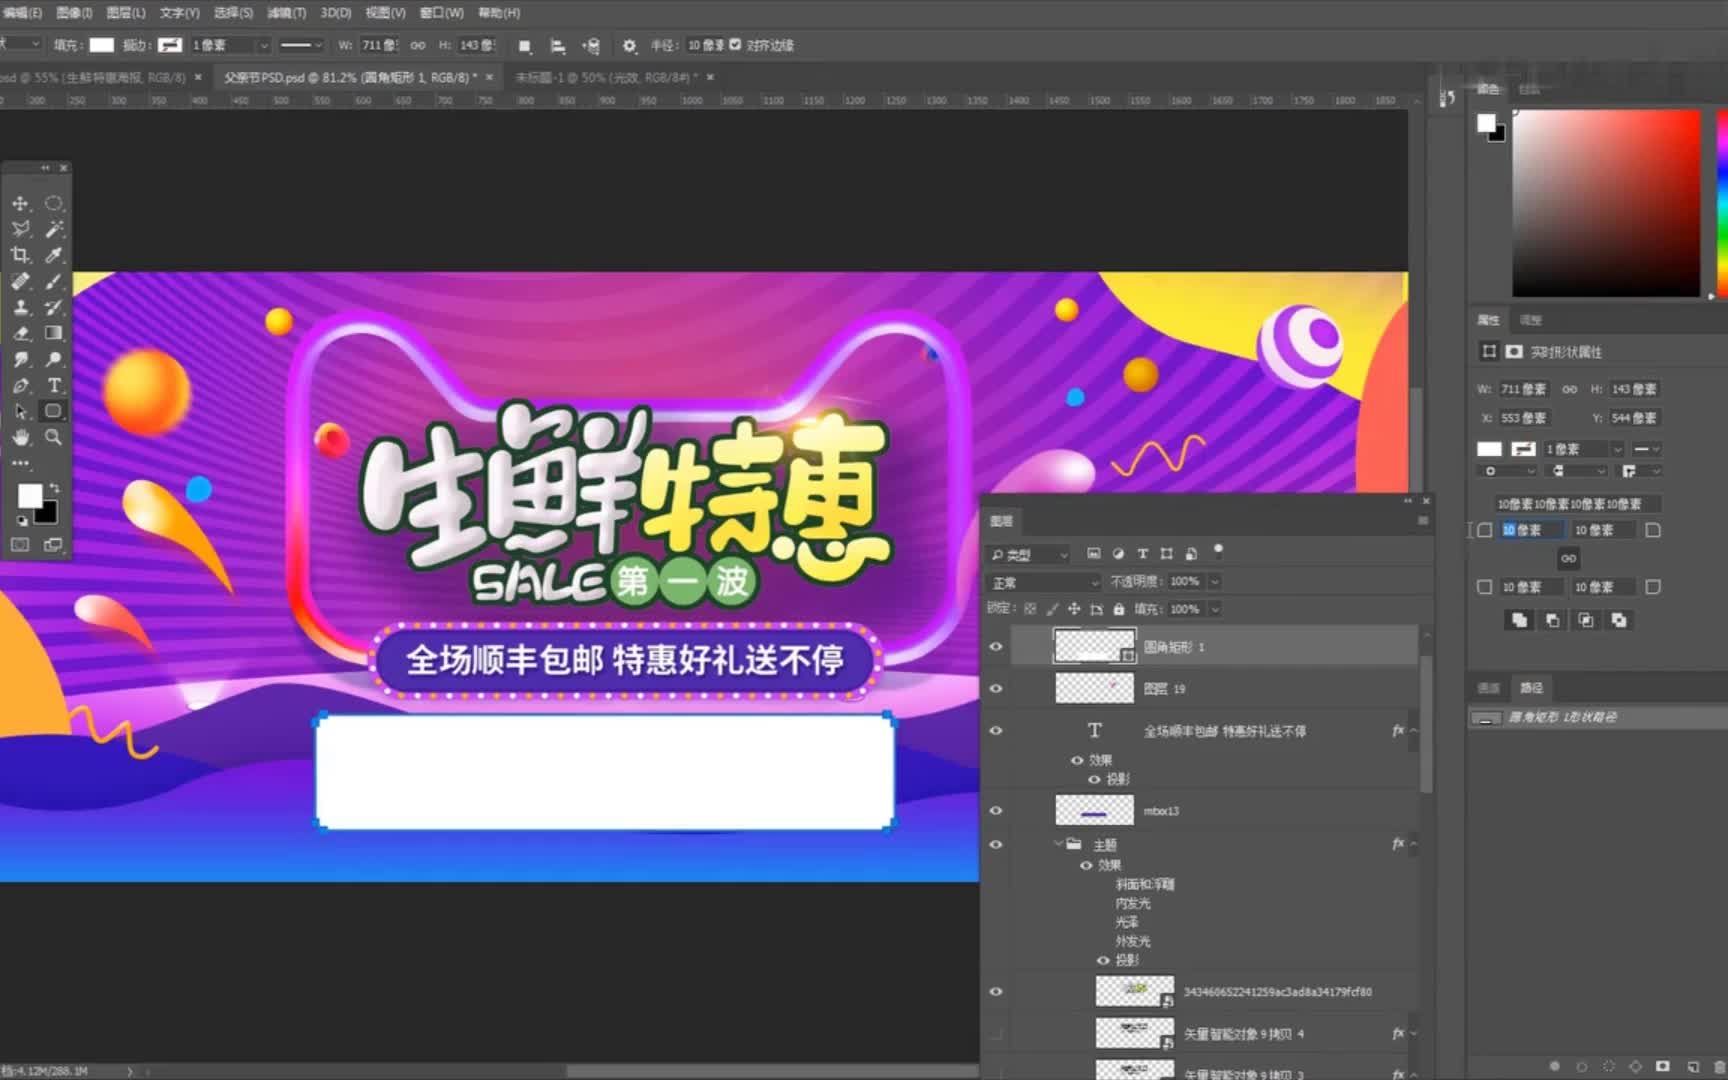Click the fx badge on 主题 group
The width and height of the screenshot is (1728, 1080).
pyautogui.click(x=1398, y=843)
